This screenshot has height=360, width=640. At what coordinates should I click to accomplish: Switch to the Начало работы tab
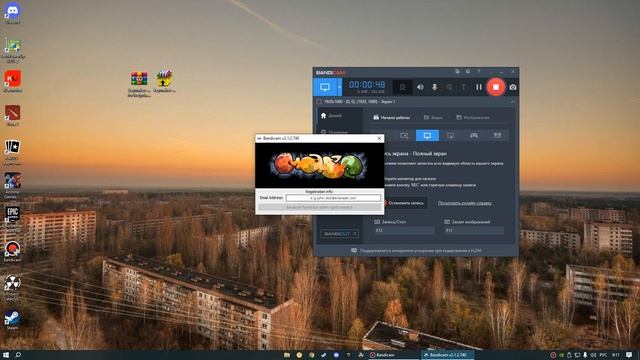[x=391, y=118]
